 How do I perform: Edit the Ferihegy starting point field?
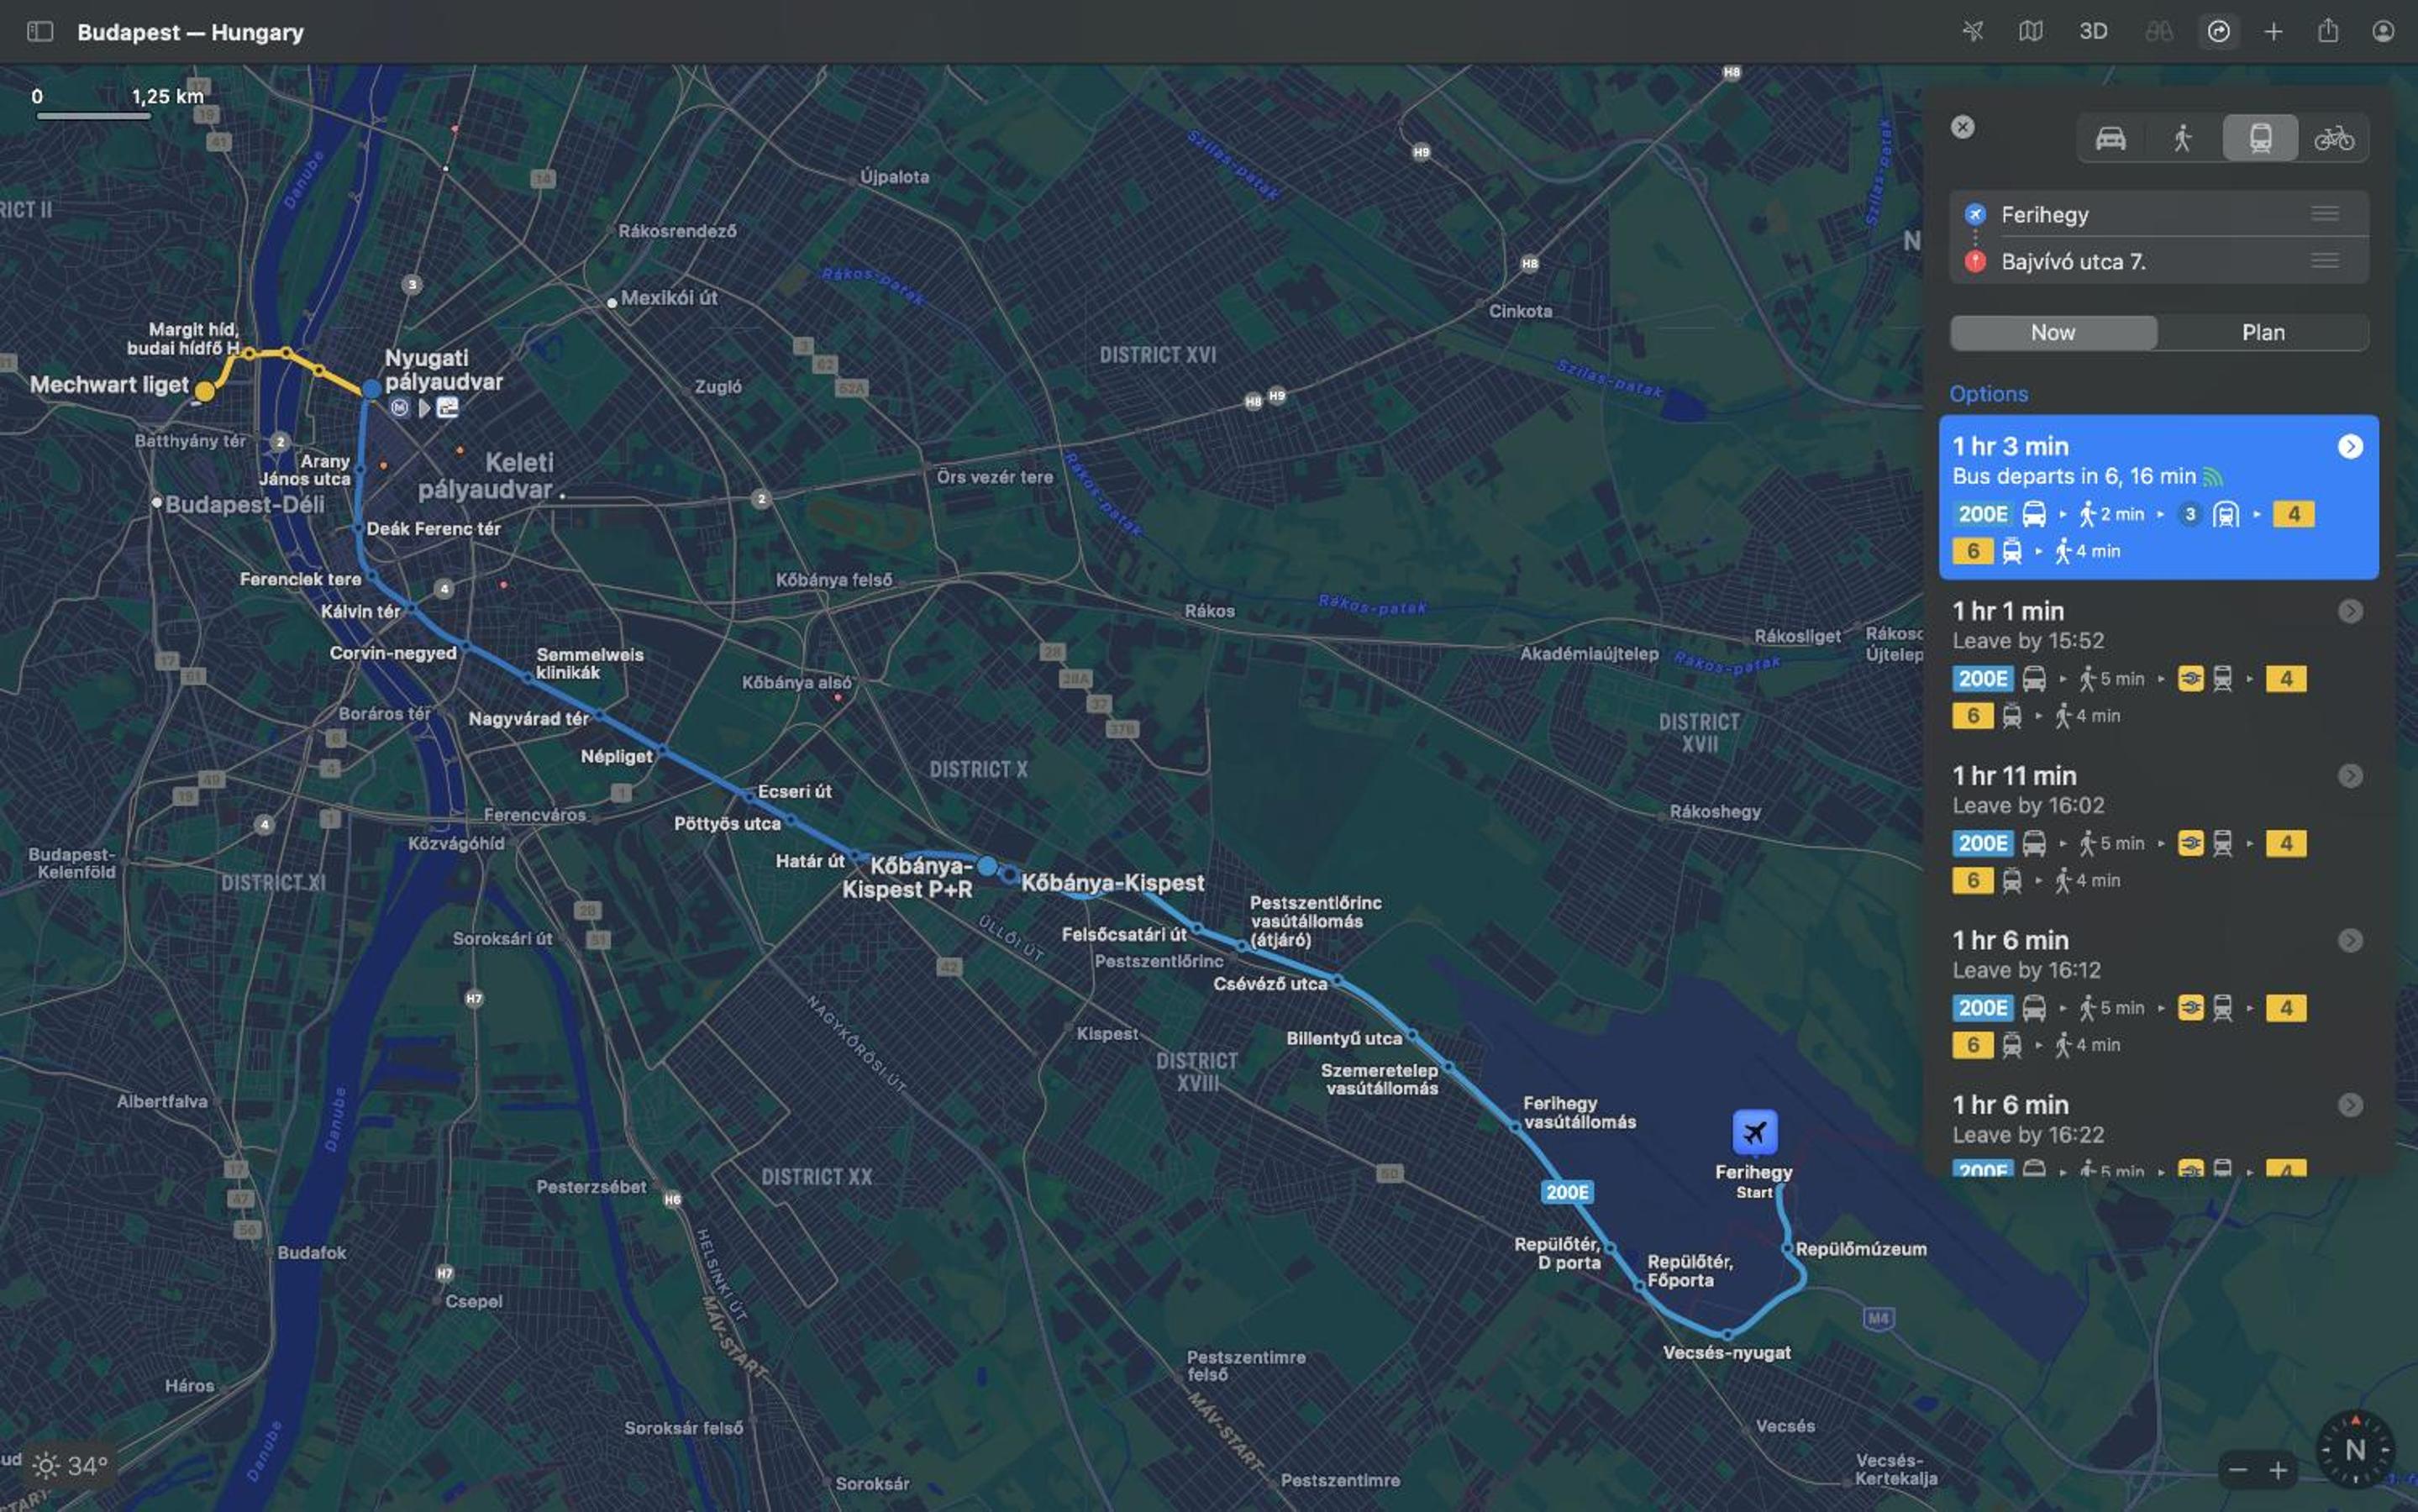(x=2158, y=214)
